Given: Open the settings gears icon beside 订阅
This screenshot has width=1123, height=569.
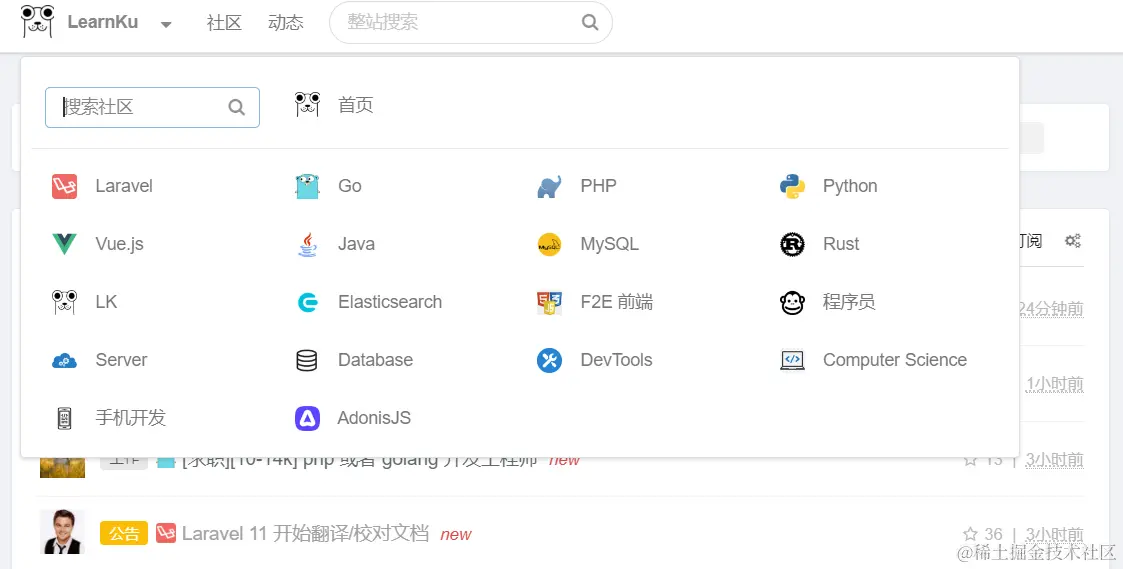Looking at the screenshot, I should tap(1072, 241).
